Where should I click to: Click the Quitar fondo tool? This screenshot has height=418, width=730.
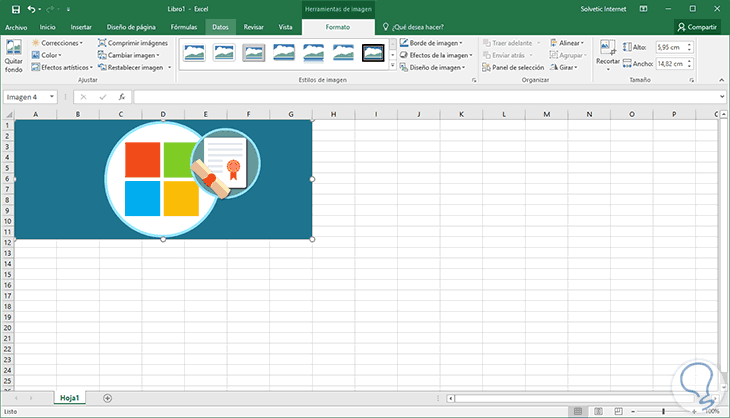(13, 55)
